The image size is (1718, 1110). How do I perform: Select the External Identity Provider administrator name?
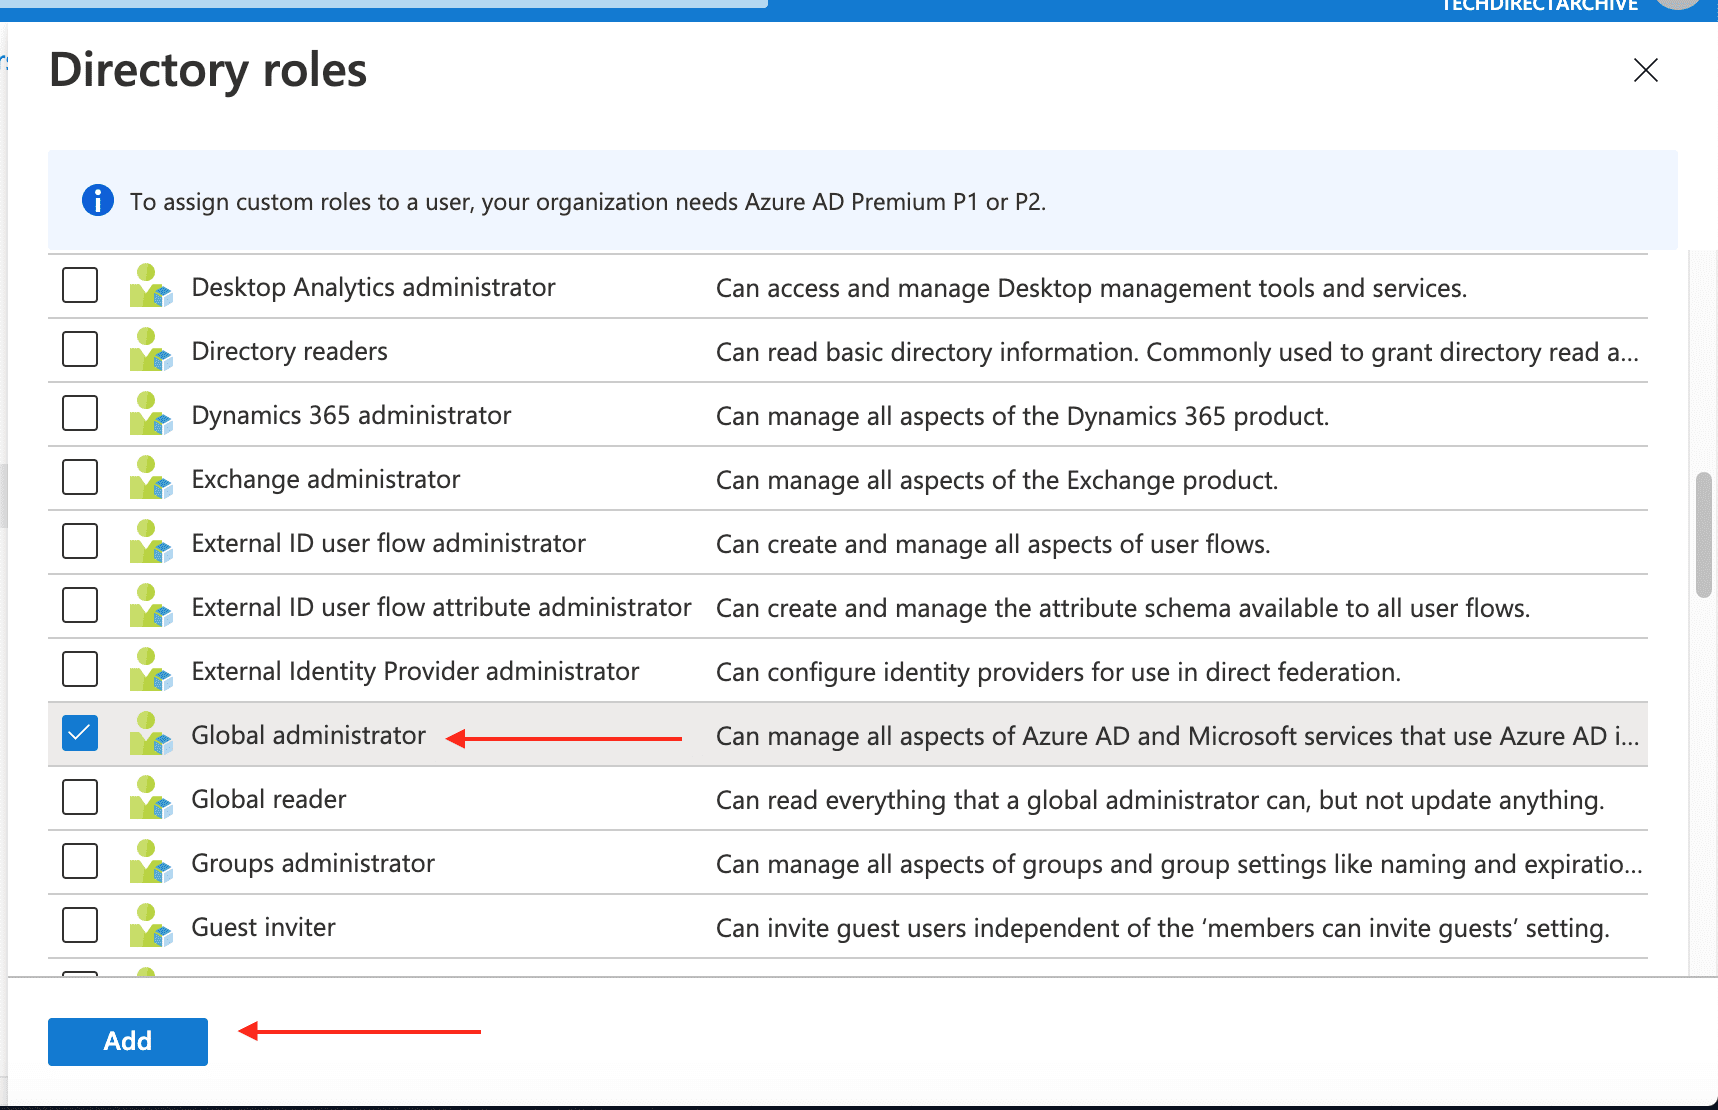click(415, 671)
